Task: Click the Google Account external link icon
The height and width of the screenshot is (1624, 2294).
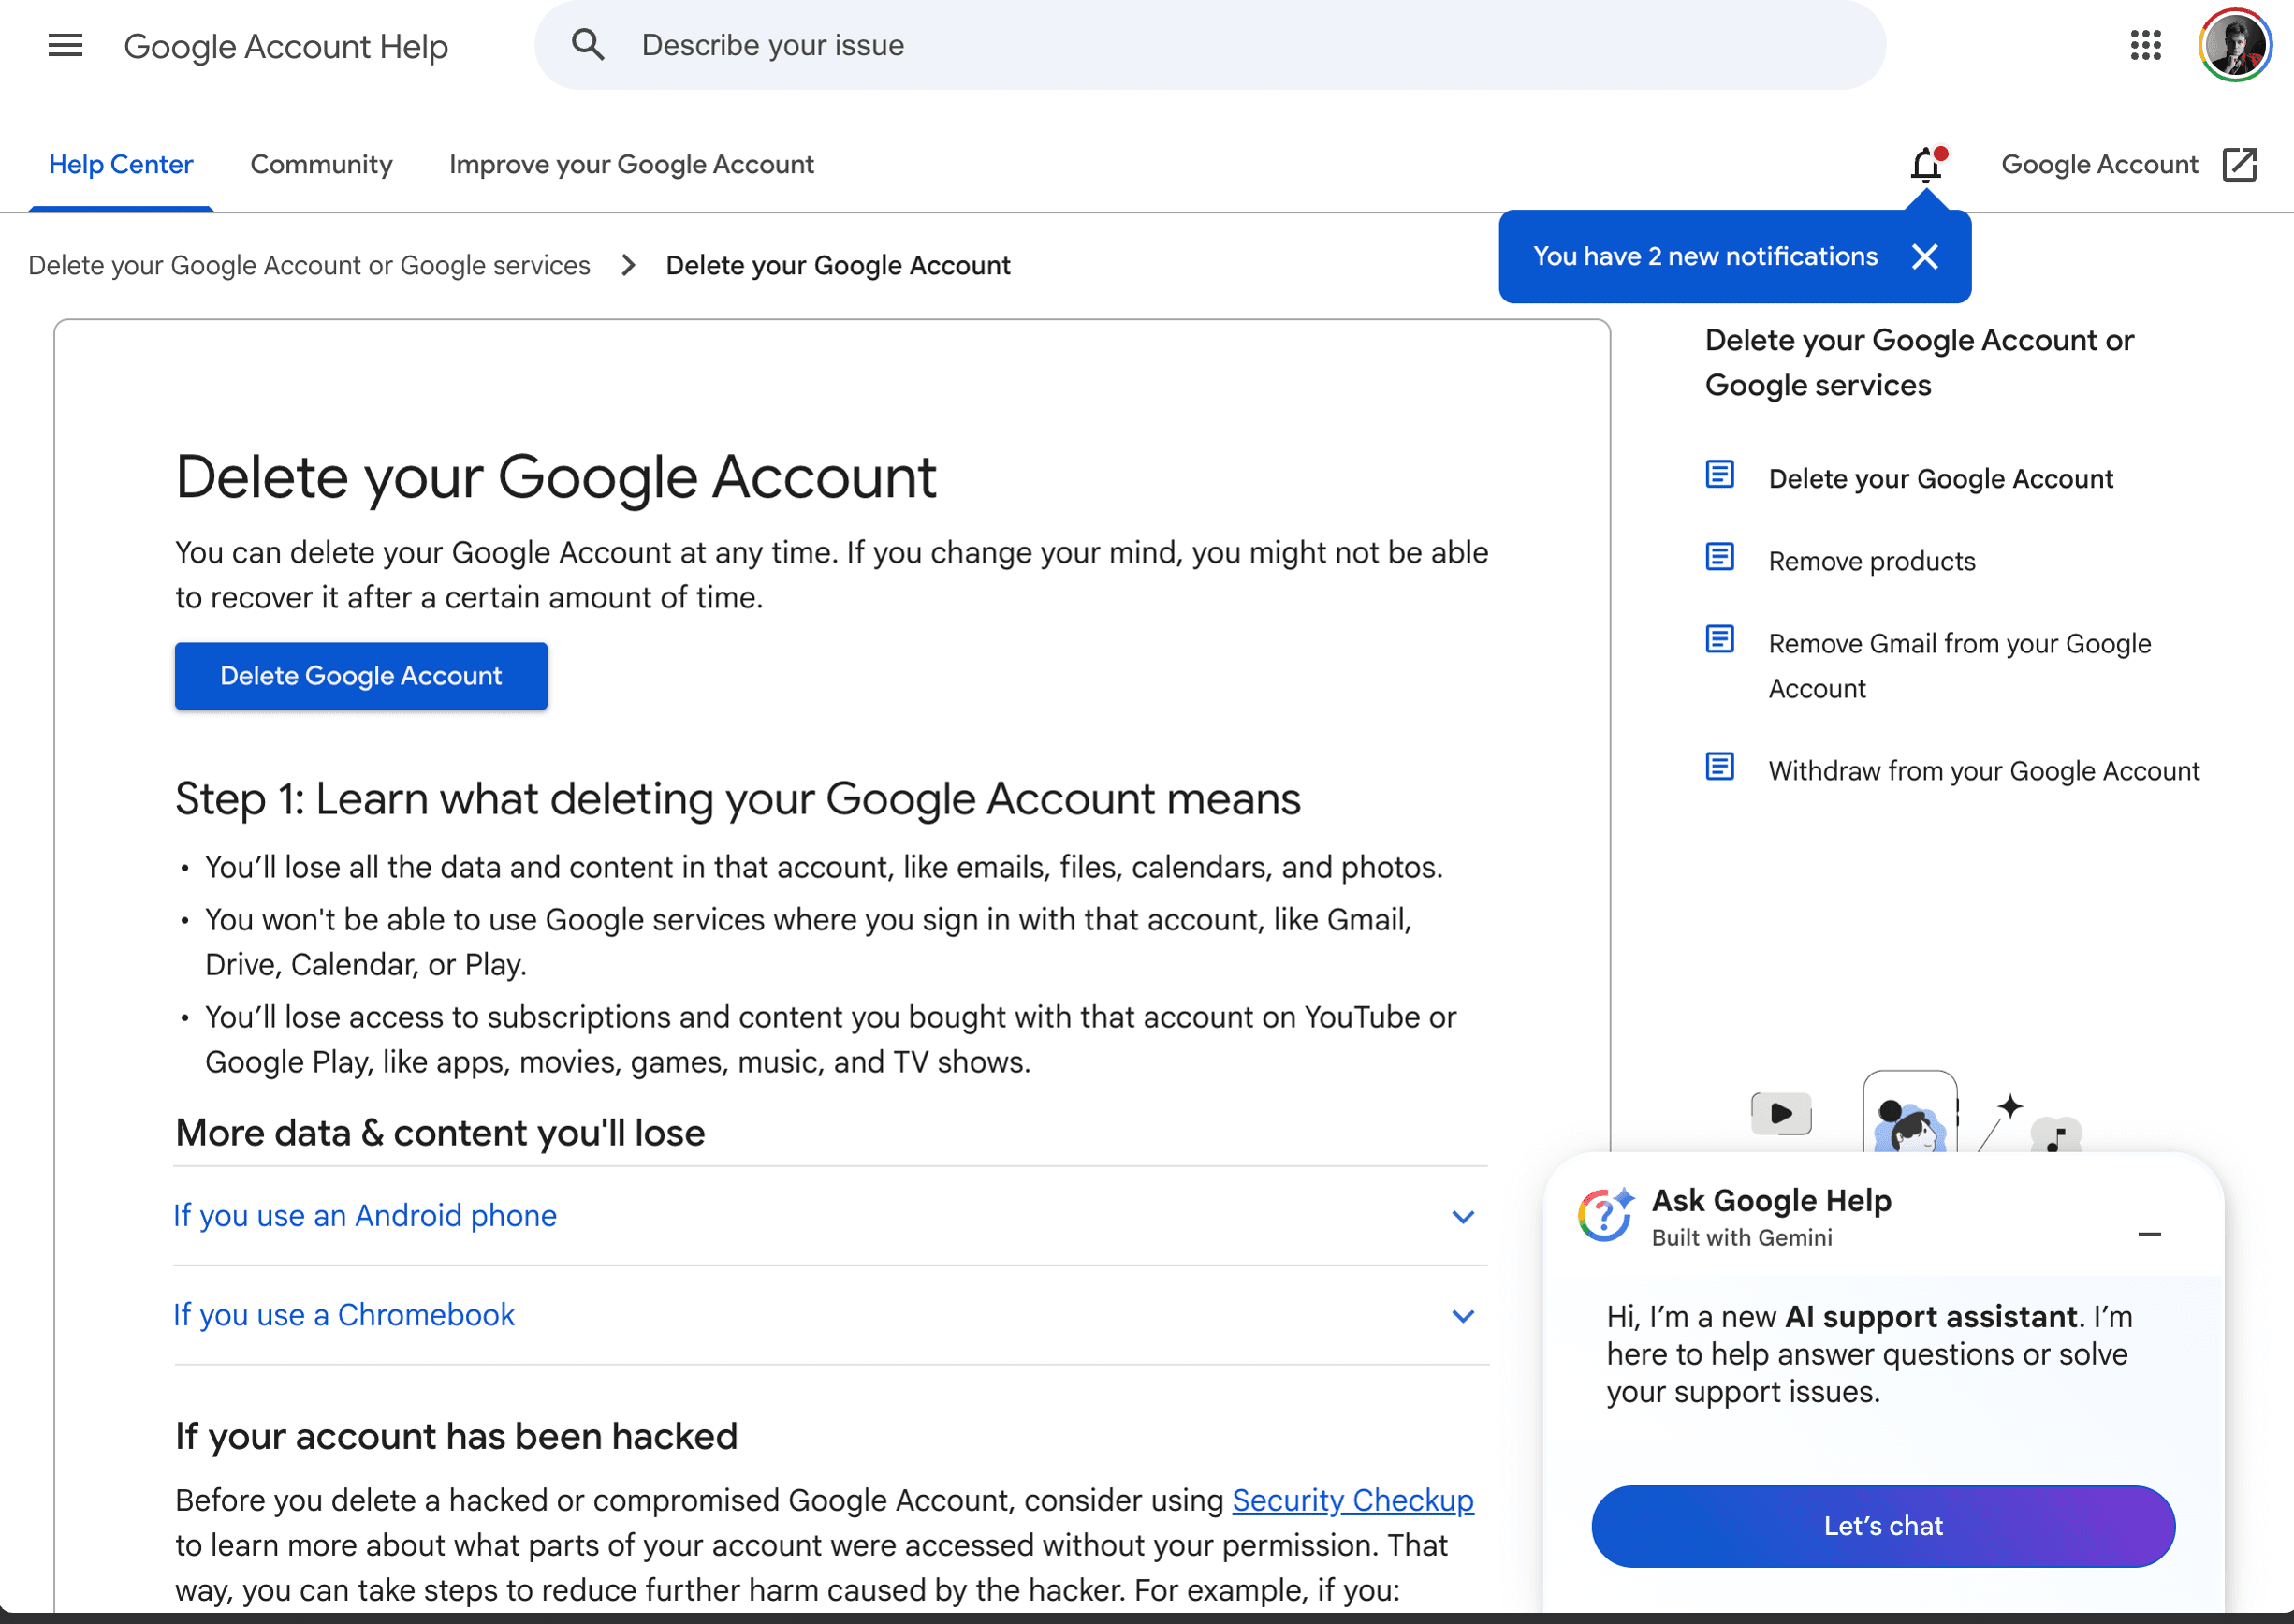Action: pyautogui.click(x=2240, y=164)
